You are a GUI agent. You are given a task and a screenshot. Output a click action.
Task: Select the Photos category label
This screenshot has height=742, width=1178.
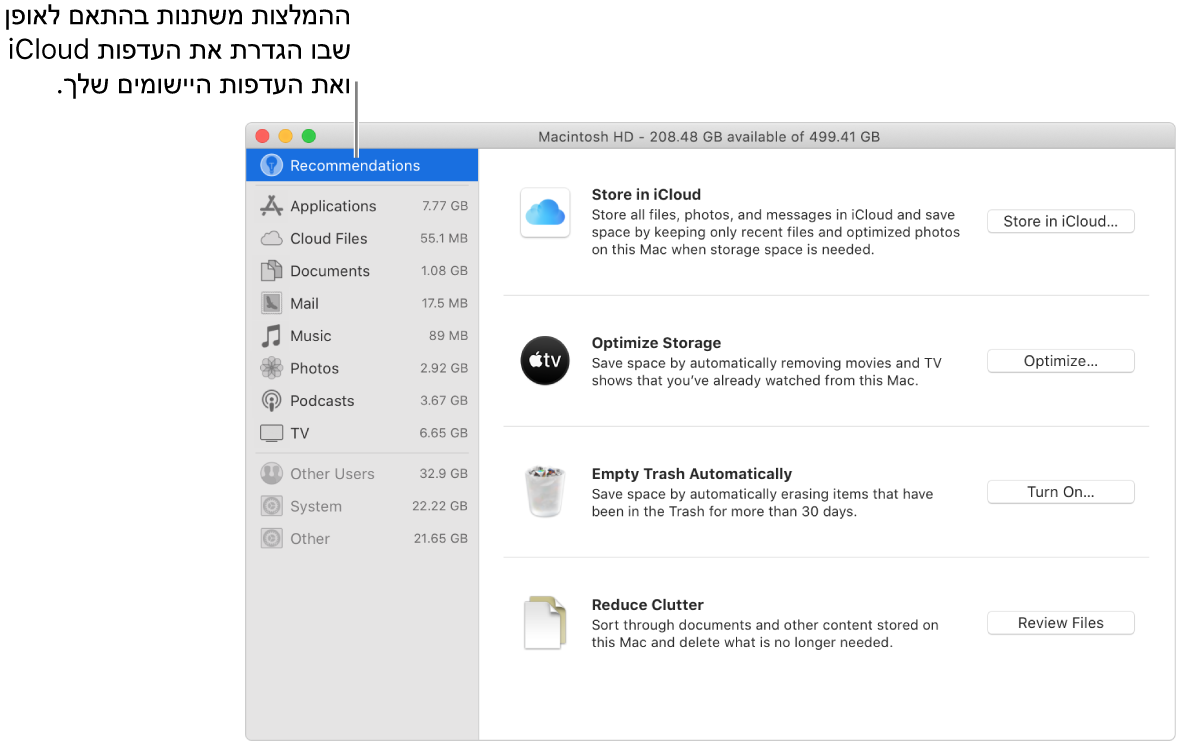pos(314,368)
